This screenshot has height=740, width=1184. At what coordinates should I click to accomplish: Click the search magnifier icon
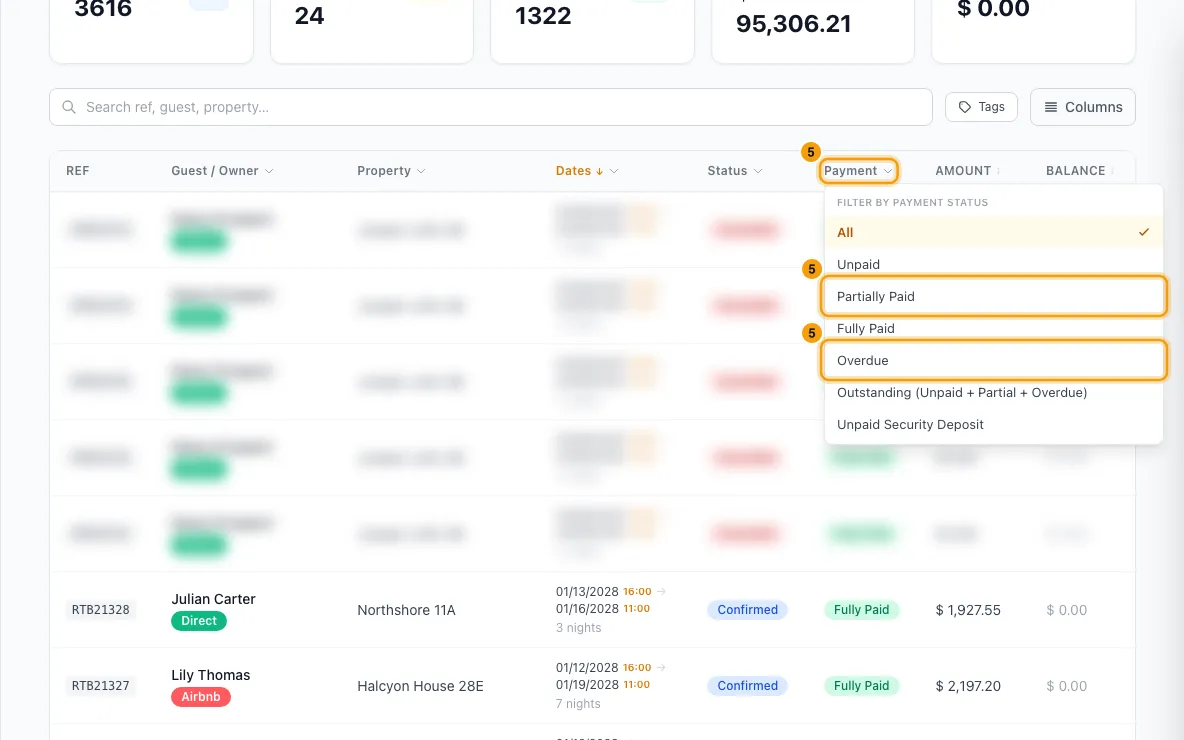click(69, 107)
